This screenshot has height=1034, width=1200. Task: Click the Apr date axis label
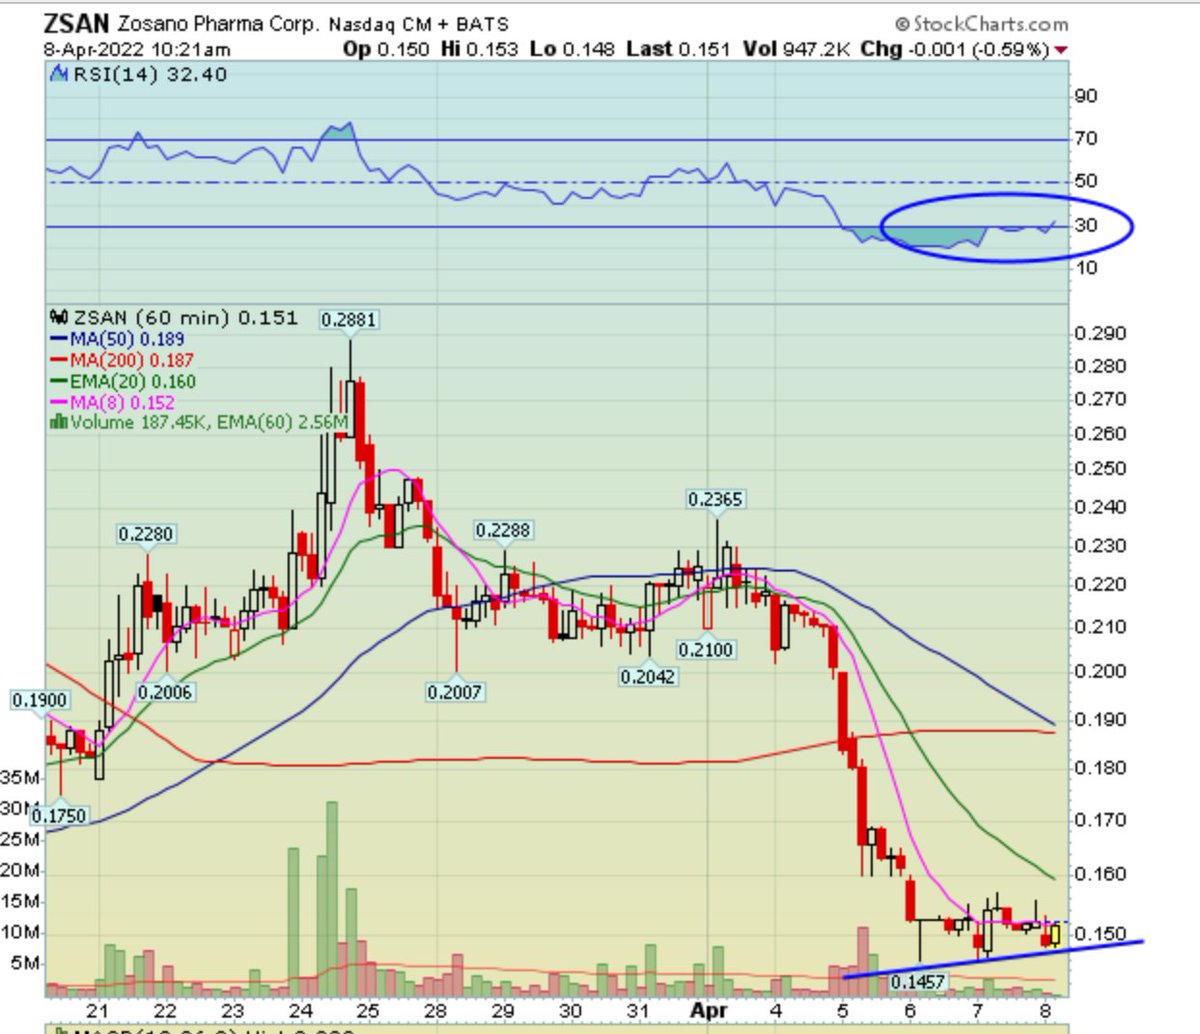tap(709, 1010)
